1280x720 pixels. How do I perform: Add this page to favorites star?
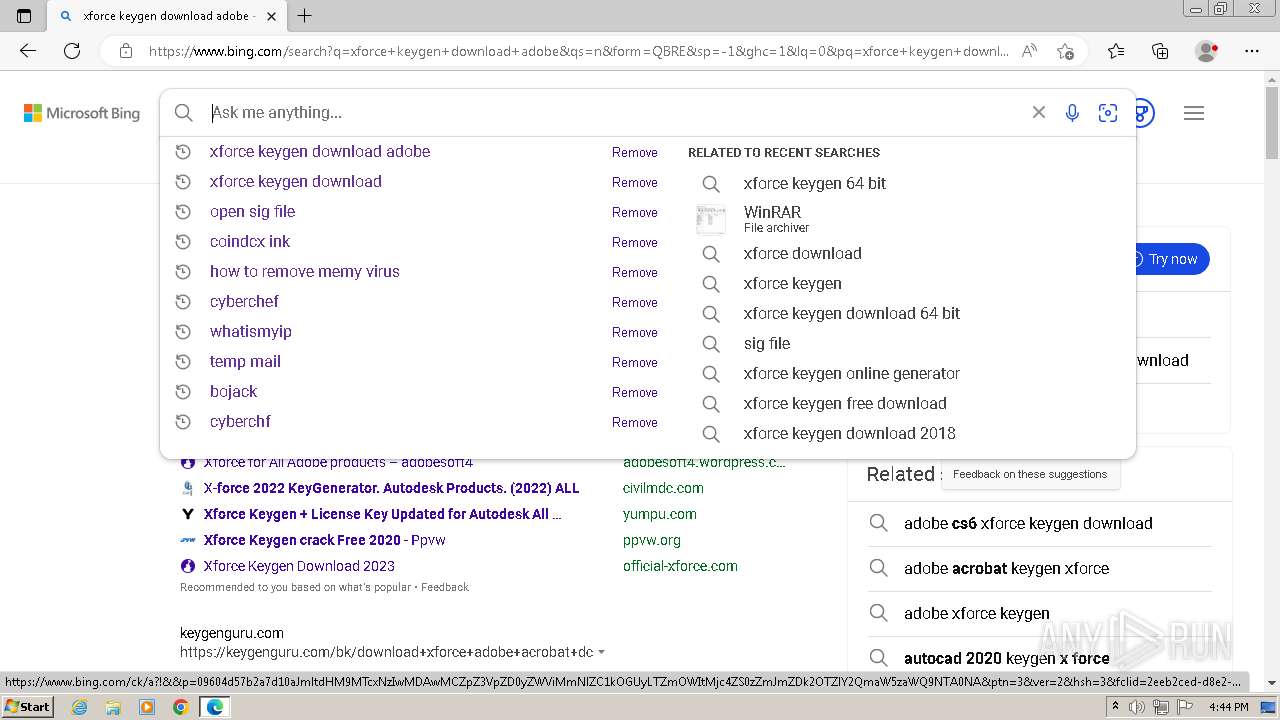pyautogui.click(x=1065, y=51)
